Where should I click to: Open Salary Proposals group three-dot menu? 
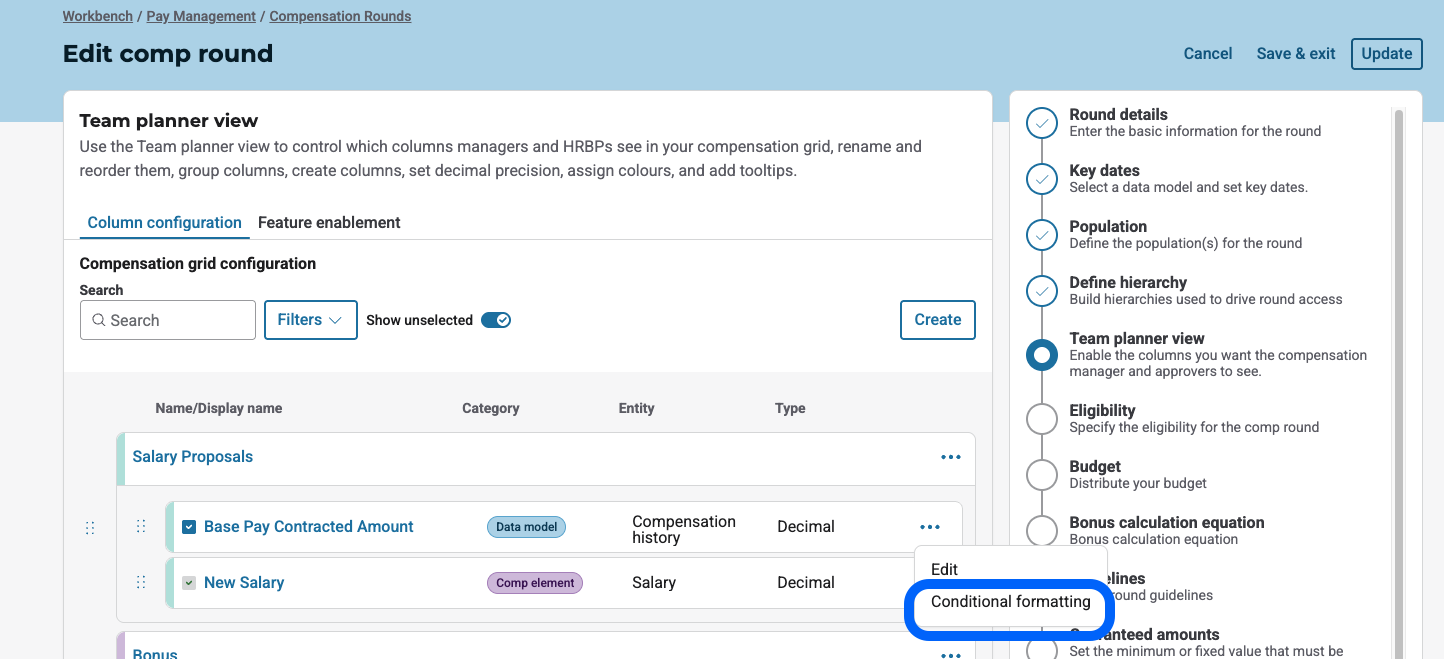(950, 457)
